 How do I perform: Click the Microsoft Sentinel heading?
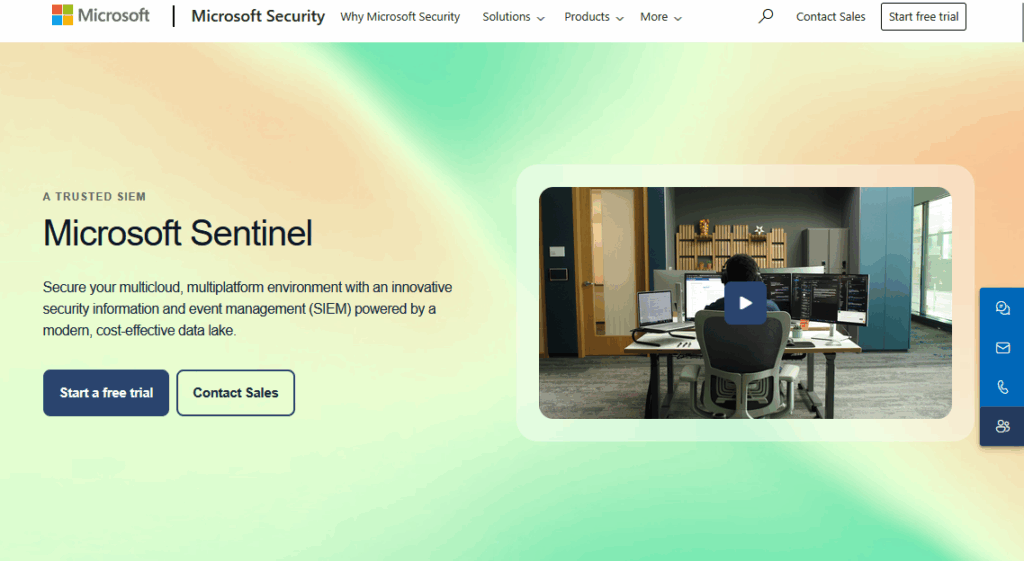click(x=178, y=233)
